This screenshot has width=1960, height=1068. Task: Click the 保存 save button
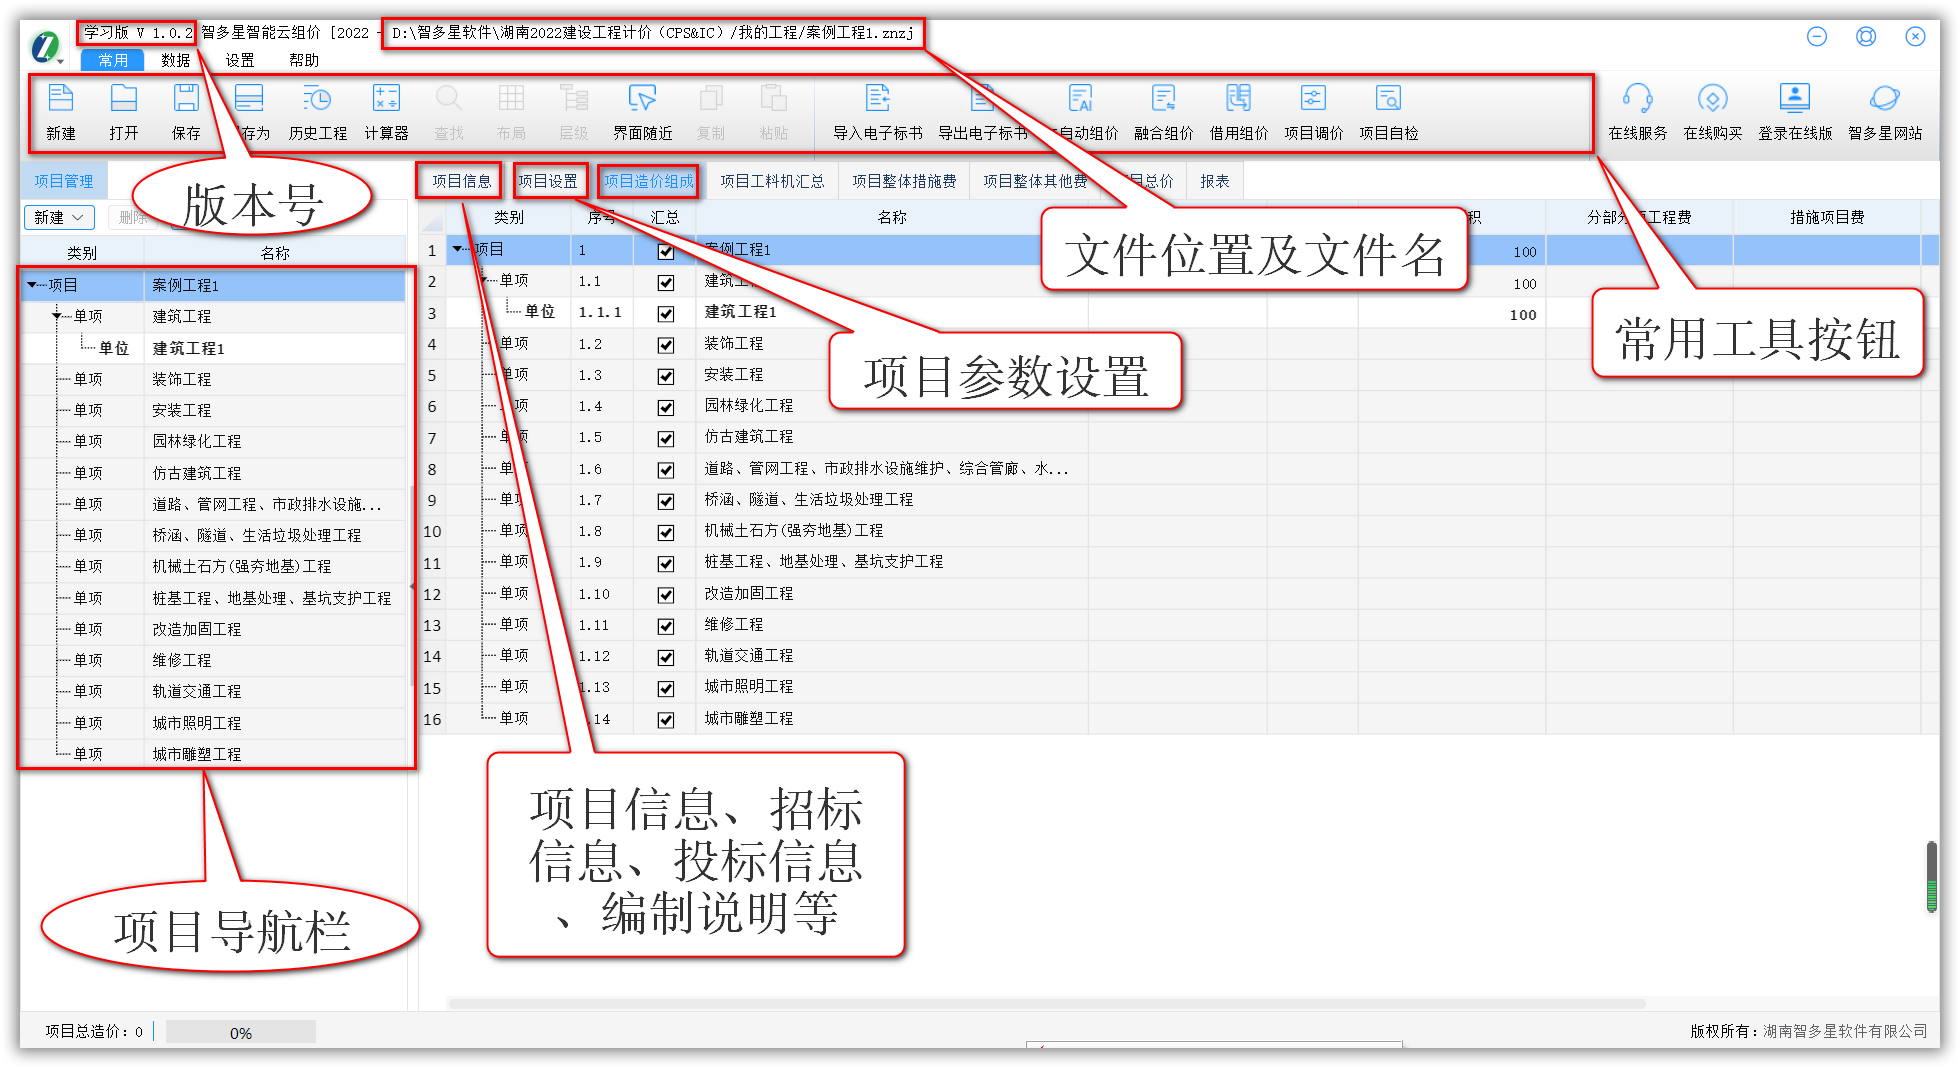point(187,110)
